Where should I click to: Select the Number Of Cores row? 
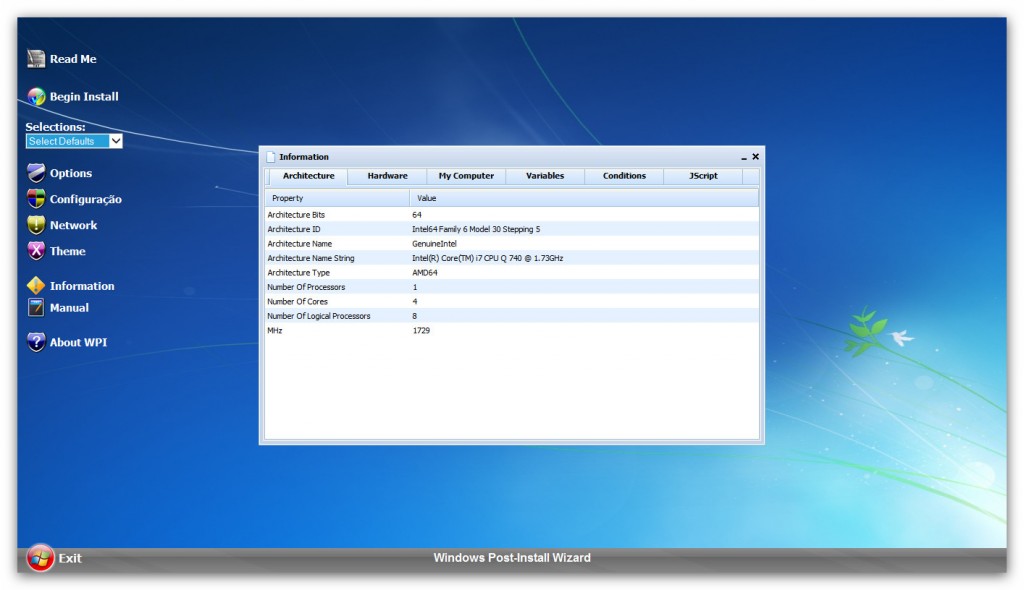click(511, 301)
